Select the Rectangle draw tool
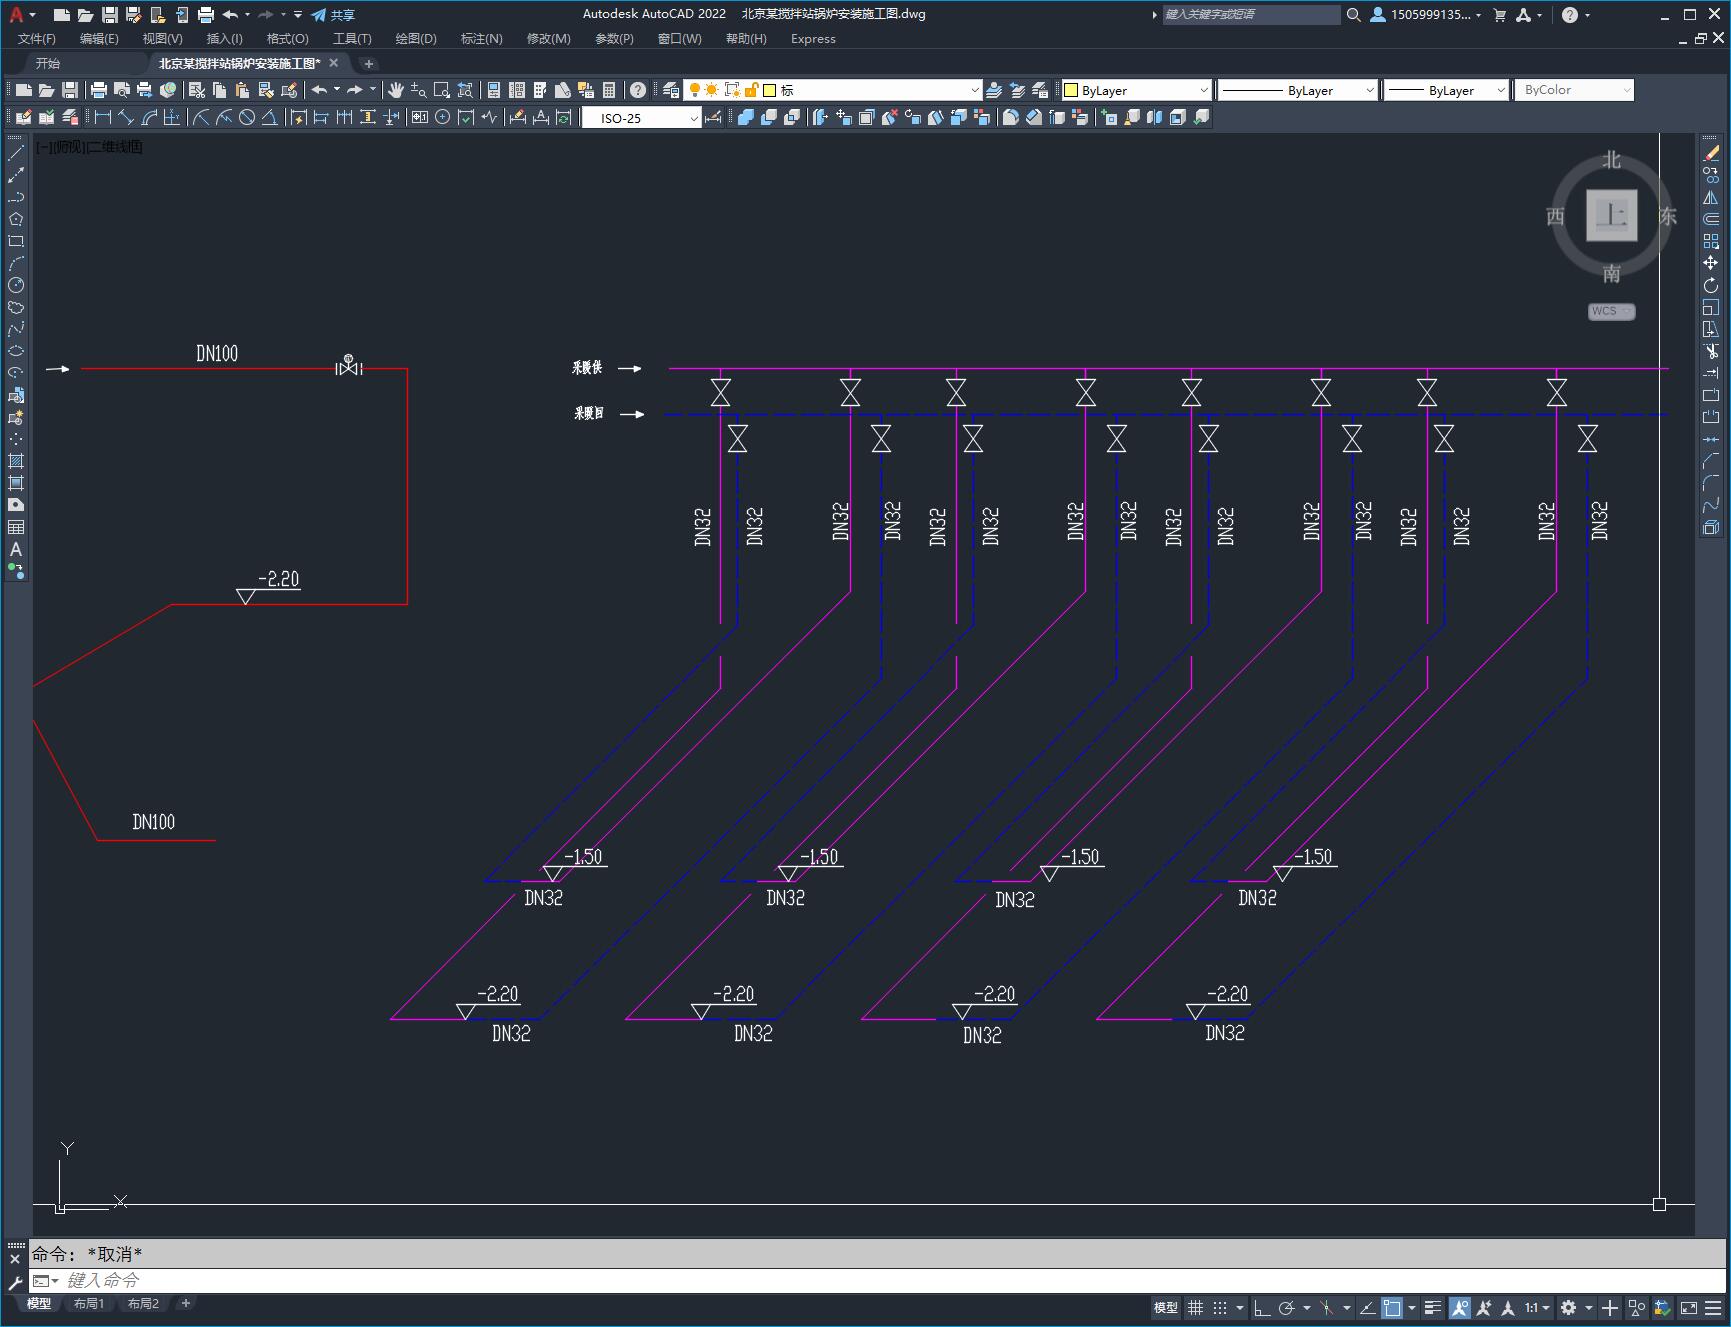Image resolution: width=1731 pixels, height=1327 pixels. [16, 241]
